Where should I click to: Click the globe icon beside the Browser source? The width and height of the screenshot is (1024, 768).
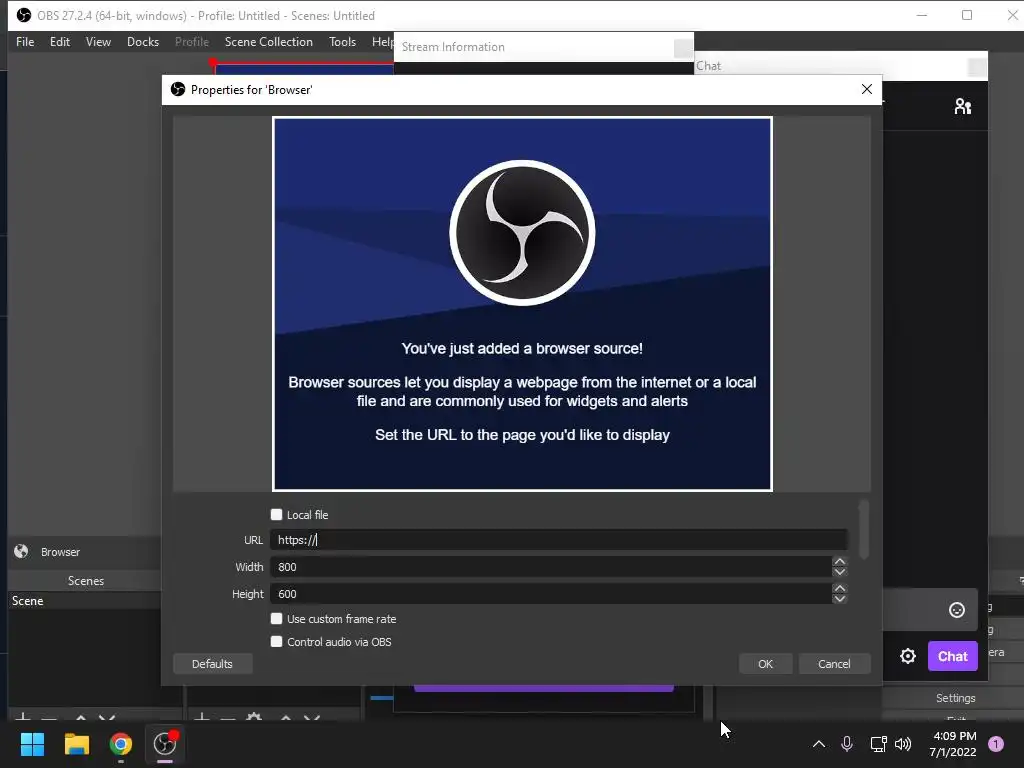(21, 551)
